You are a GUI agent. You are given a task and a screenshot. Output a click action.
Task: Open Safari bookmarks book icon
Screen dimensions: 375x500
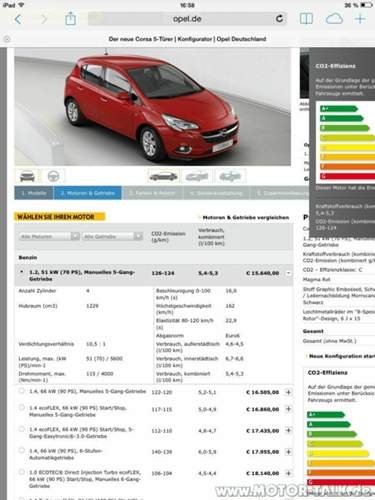click(306, 19)
